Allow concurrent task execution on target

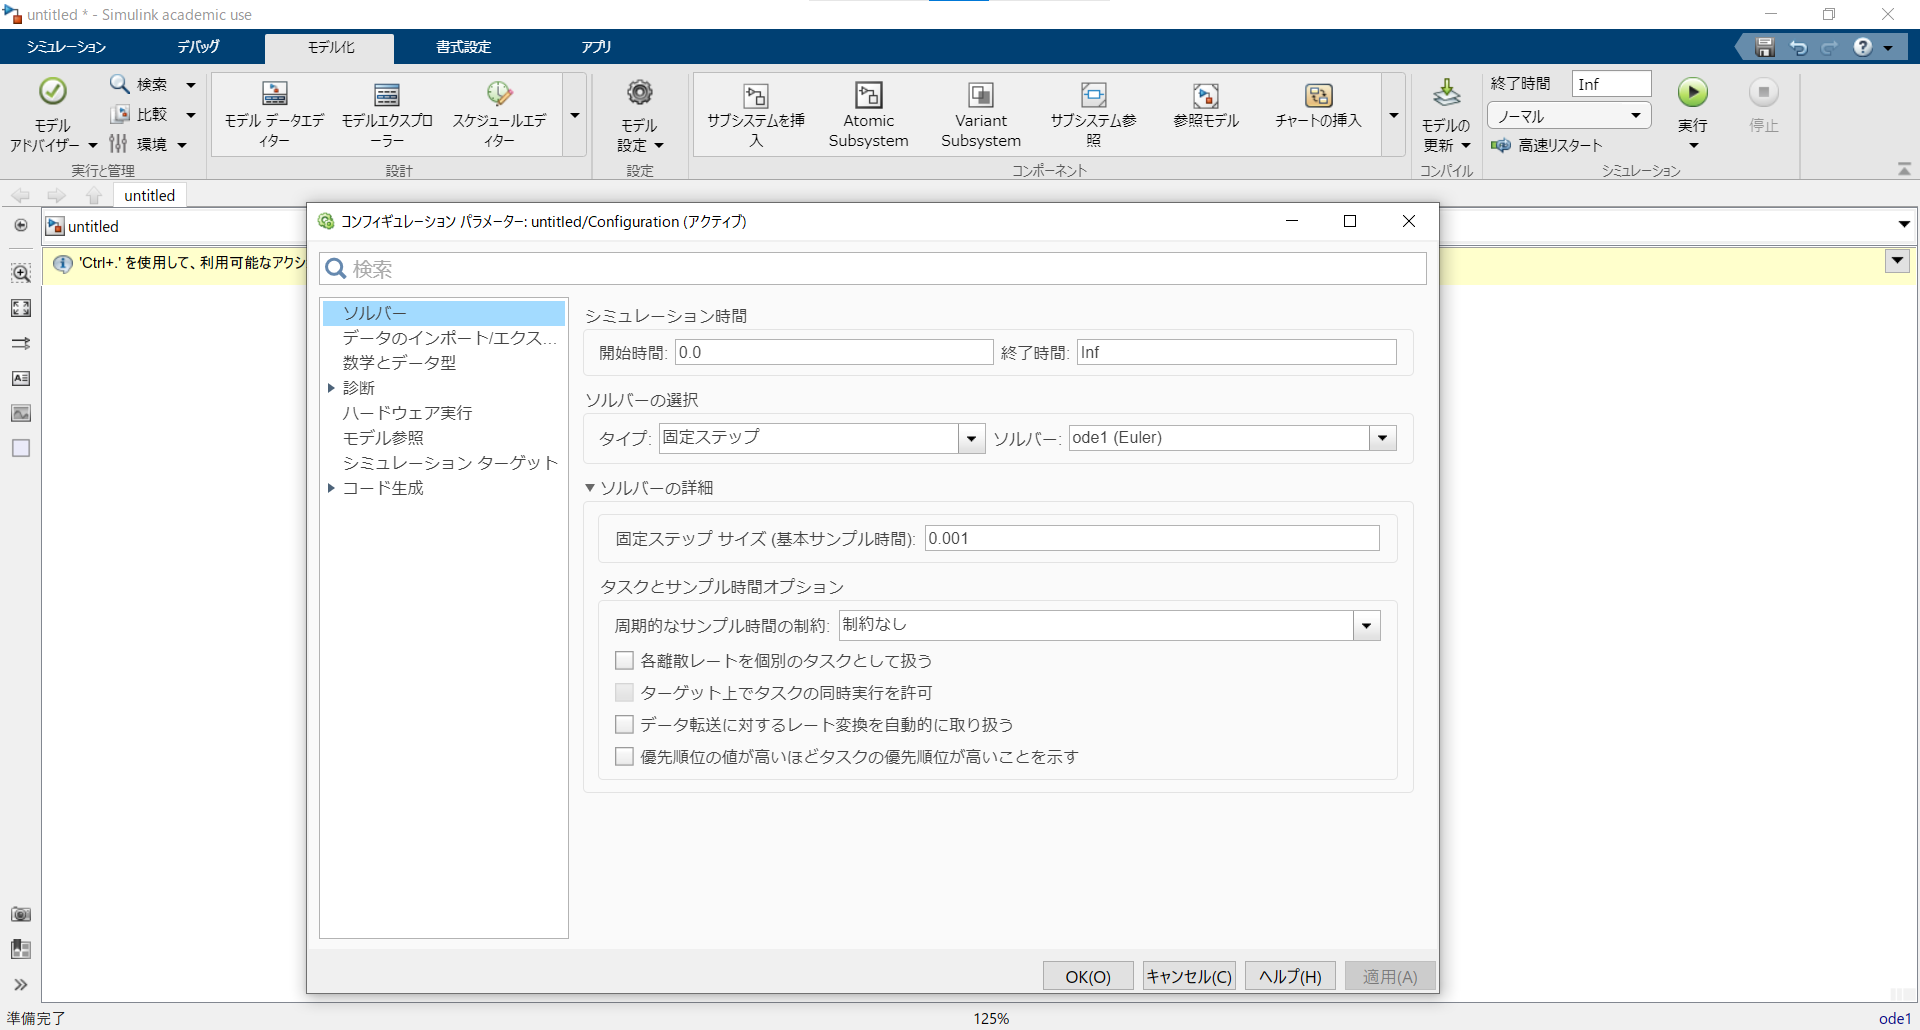point(624,692)
